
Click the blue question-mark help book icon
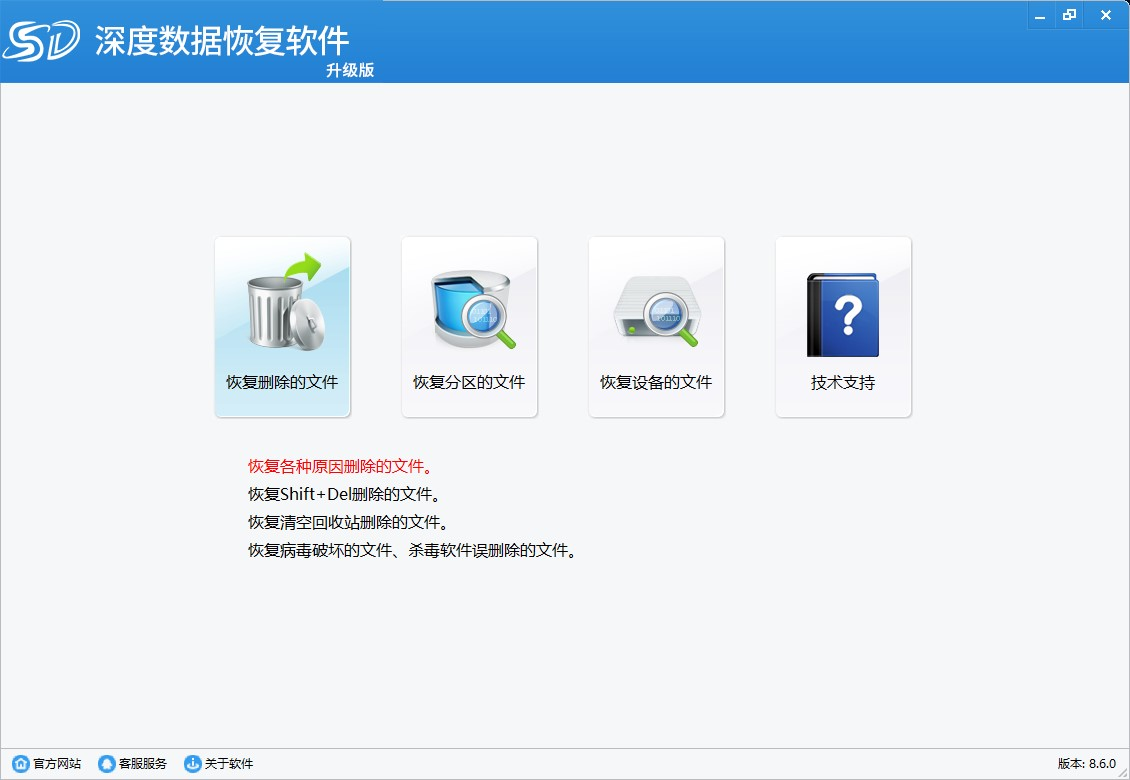(x=842, y=314)
